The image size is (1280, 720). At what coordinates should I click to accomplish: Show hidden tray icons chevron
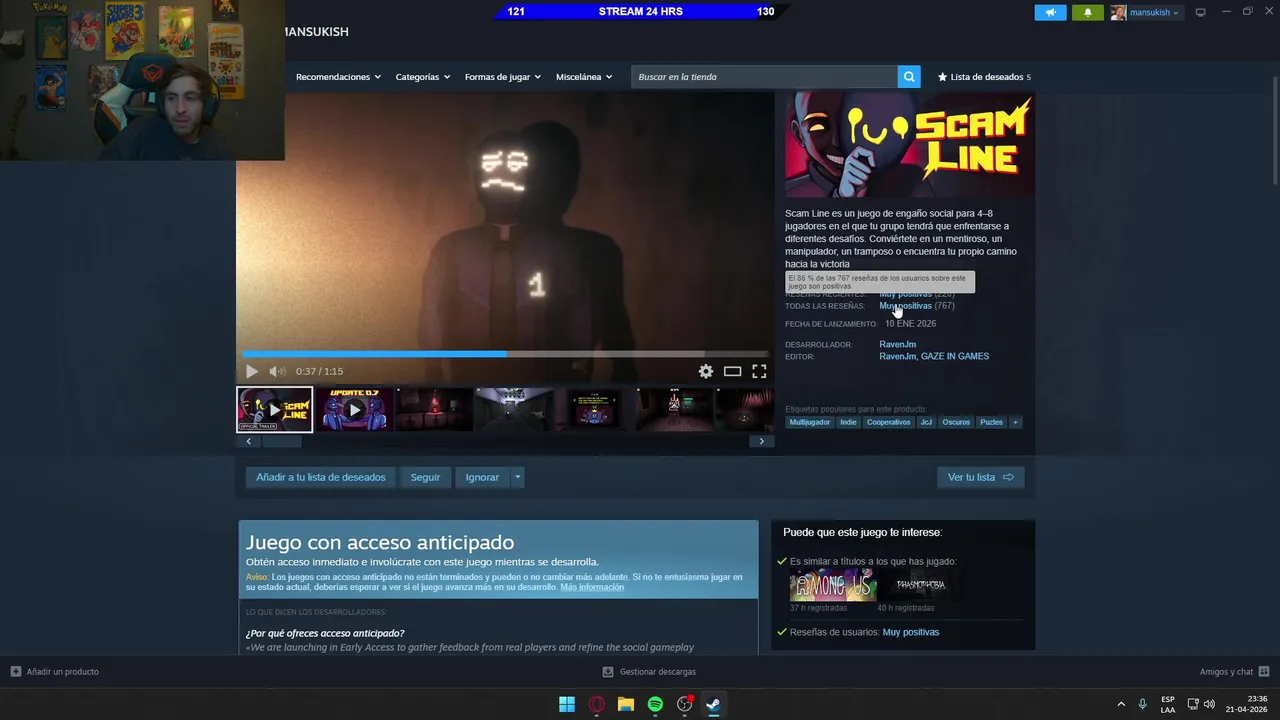(x=1121, y=704)
